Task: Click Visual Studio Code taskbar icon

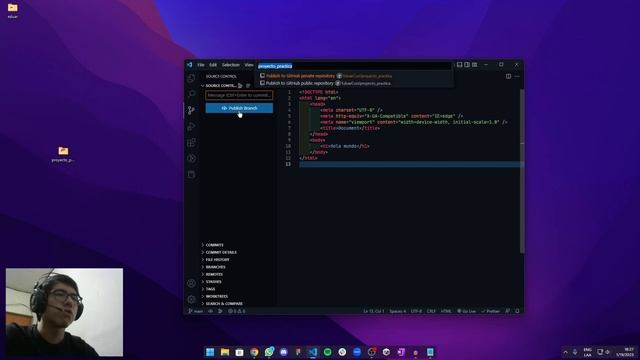Action: (x=313, y=352)
